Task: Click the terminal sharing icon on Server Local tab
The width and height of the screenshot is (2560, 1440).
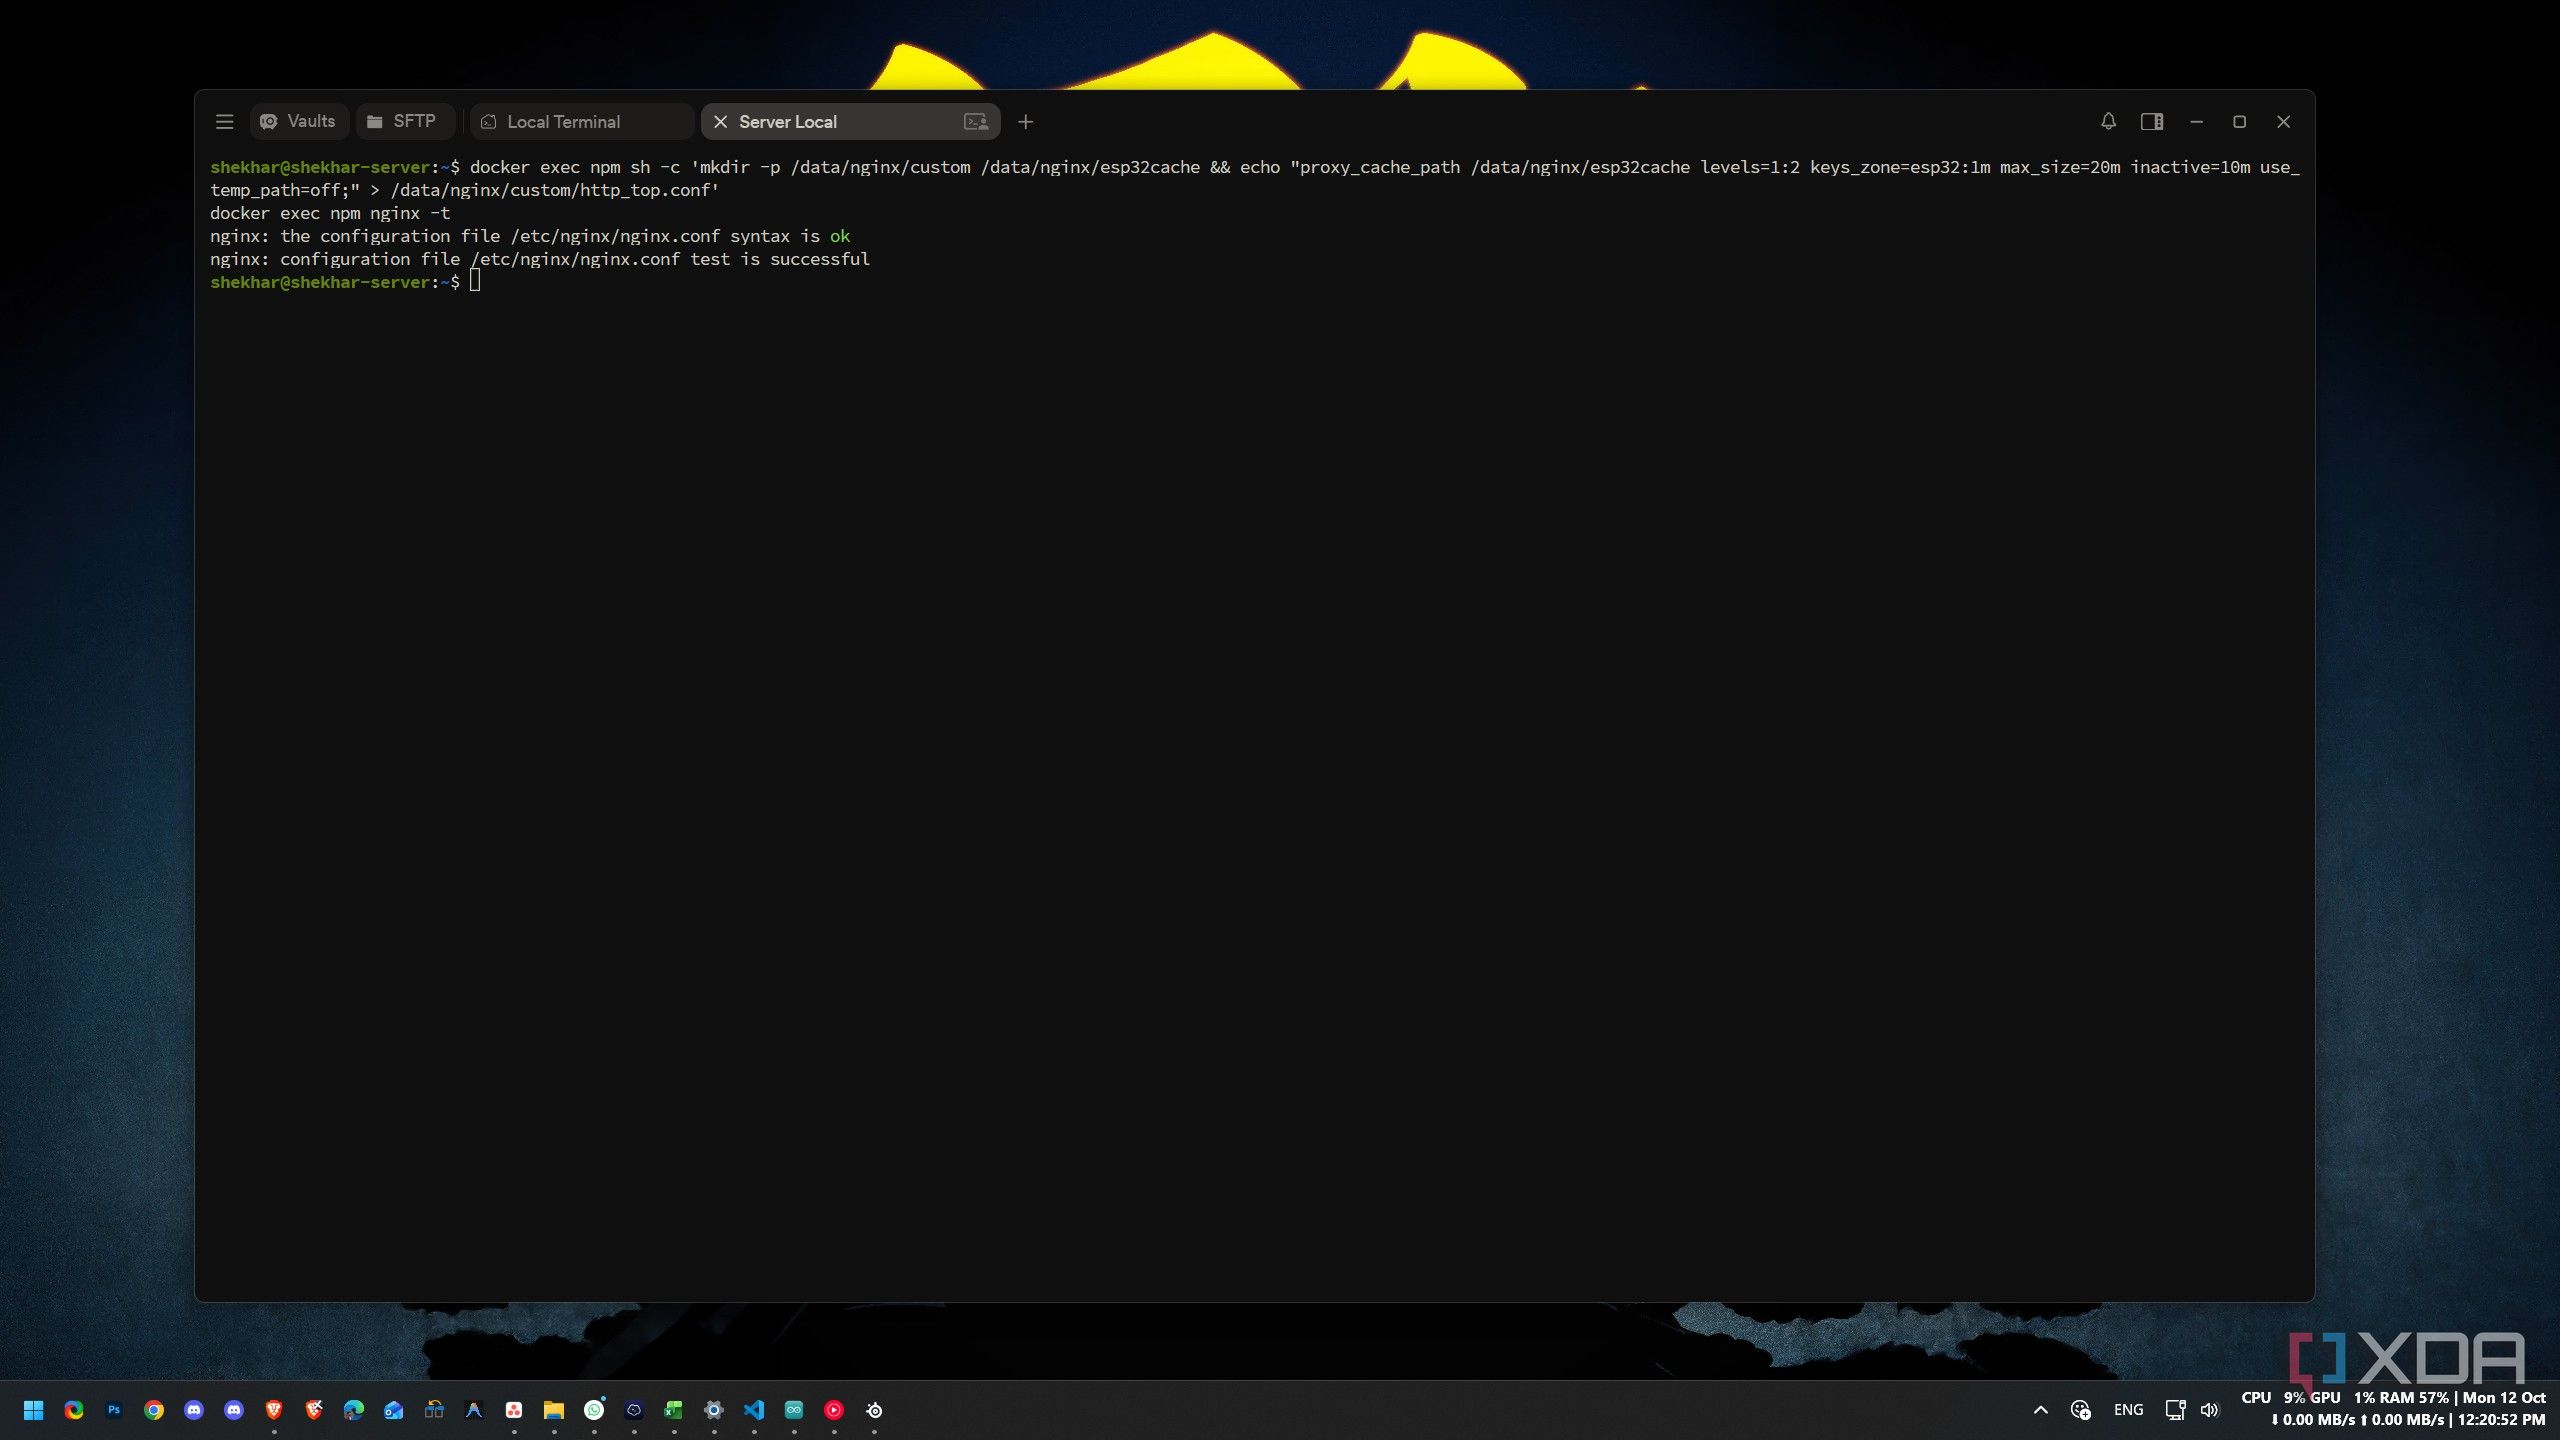Action: 976,121
